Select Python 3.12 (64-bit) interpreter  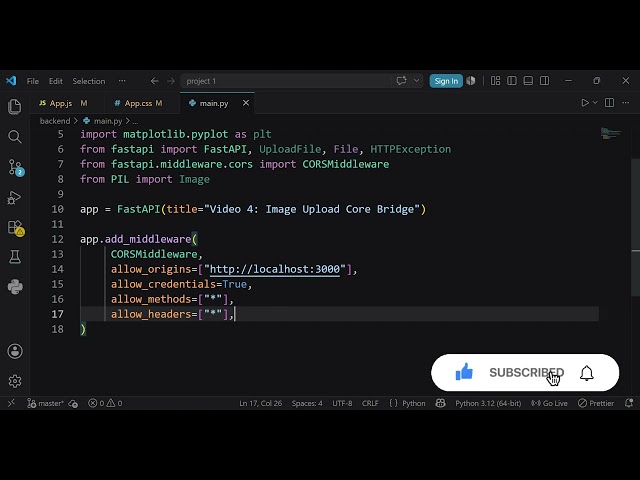coord(488,403)
